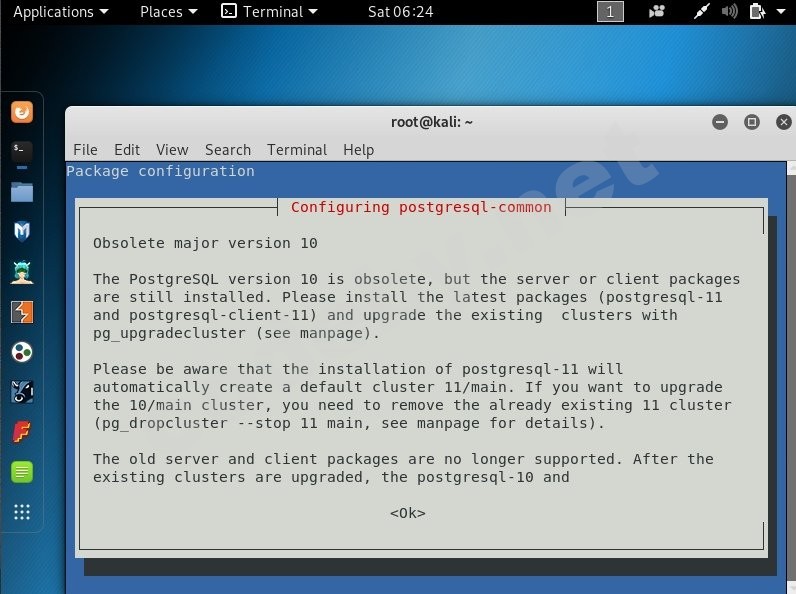Show all applications grid
The height and width of the screenshot is (594, 796).
22,512
